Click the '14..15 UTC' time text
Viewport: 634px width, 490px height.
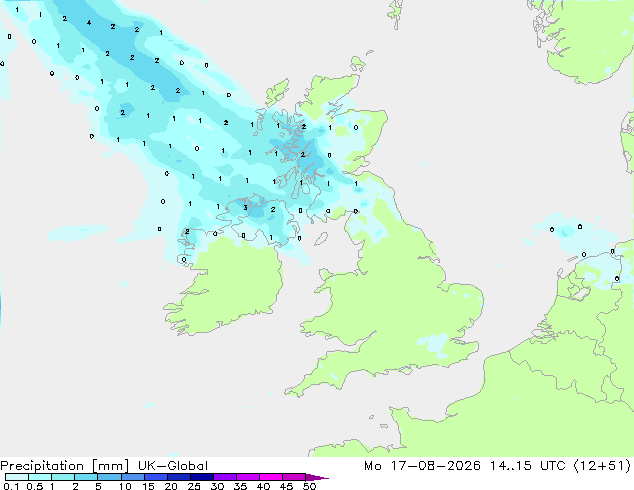click(x=528, y=466)
